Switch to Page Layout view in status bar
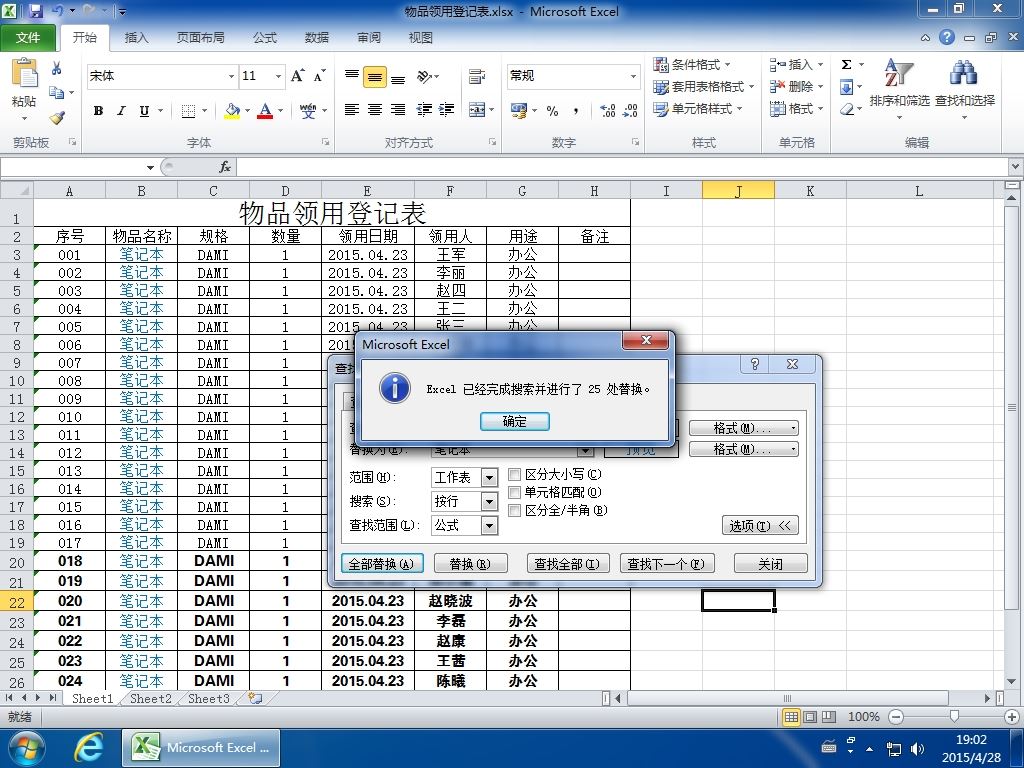This screenshot has width=1024, height=768. (x=810, y=717)
